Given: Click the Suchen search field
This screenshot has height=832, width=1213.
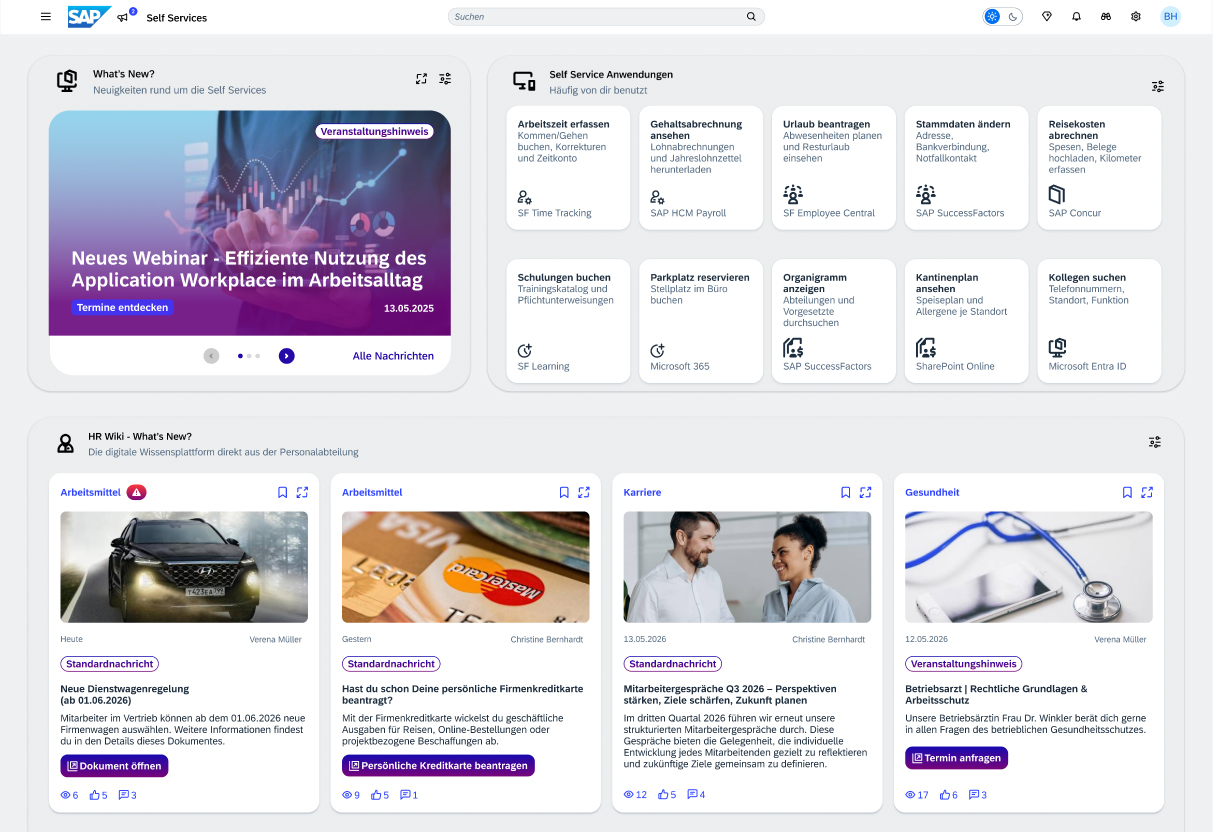Looking at the screenshot, I should point(598,17).
